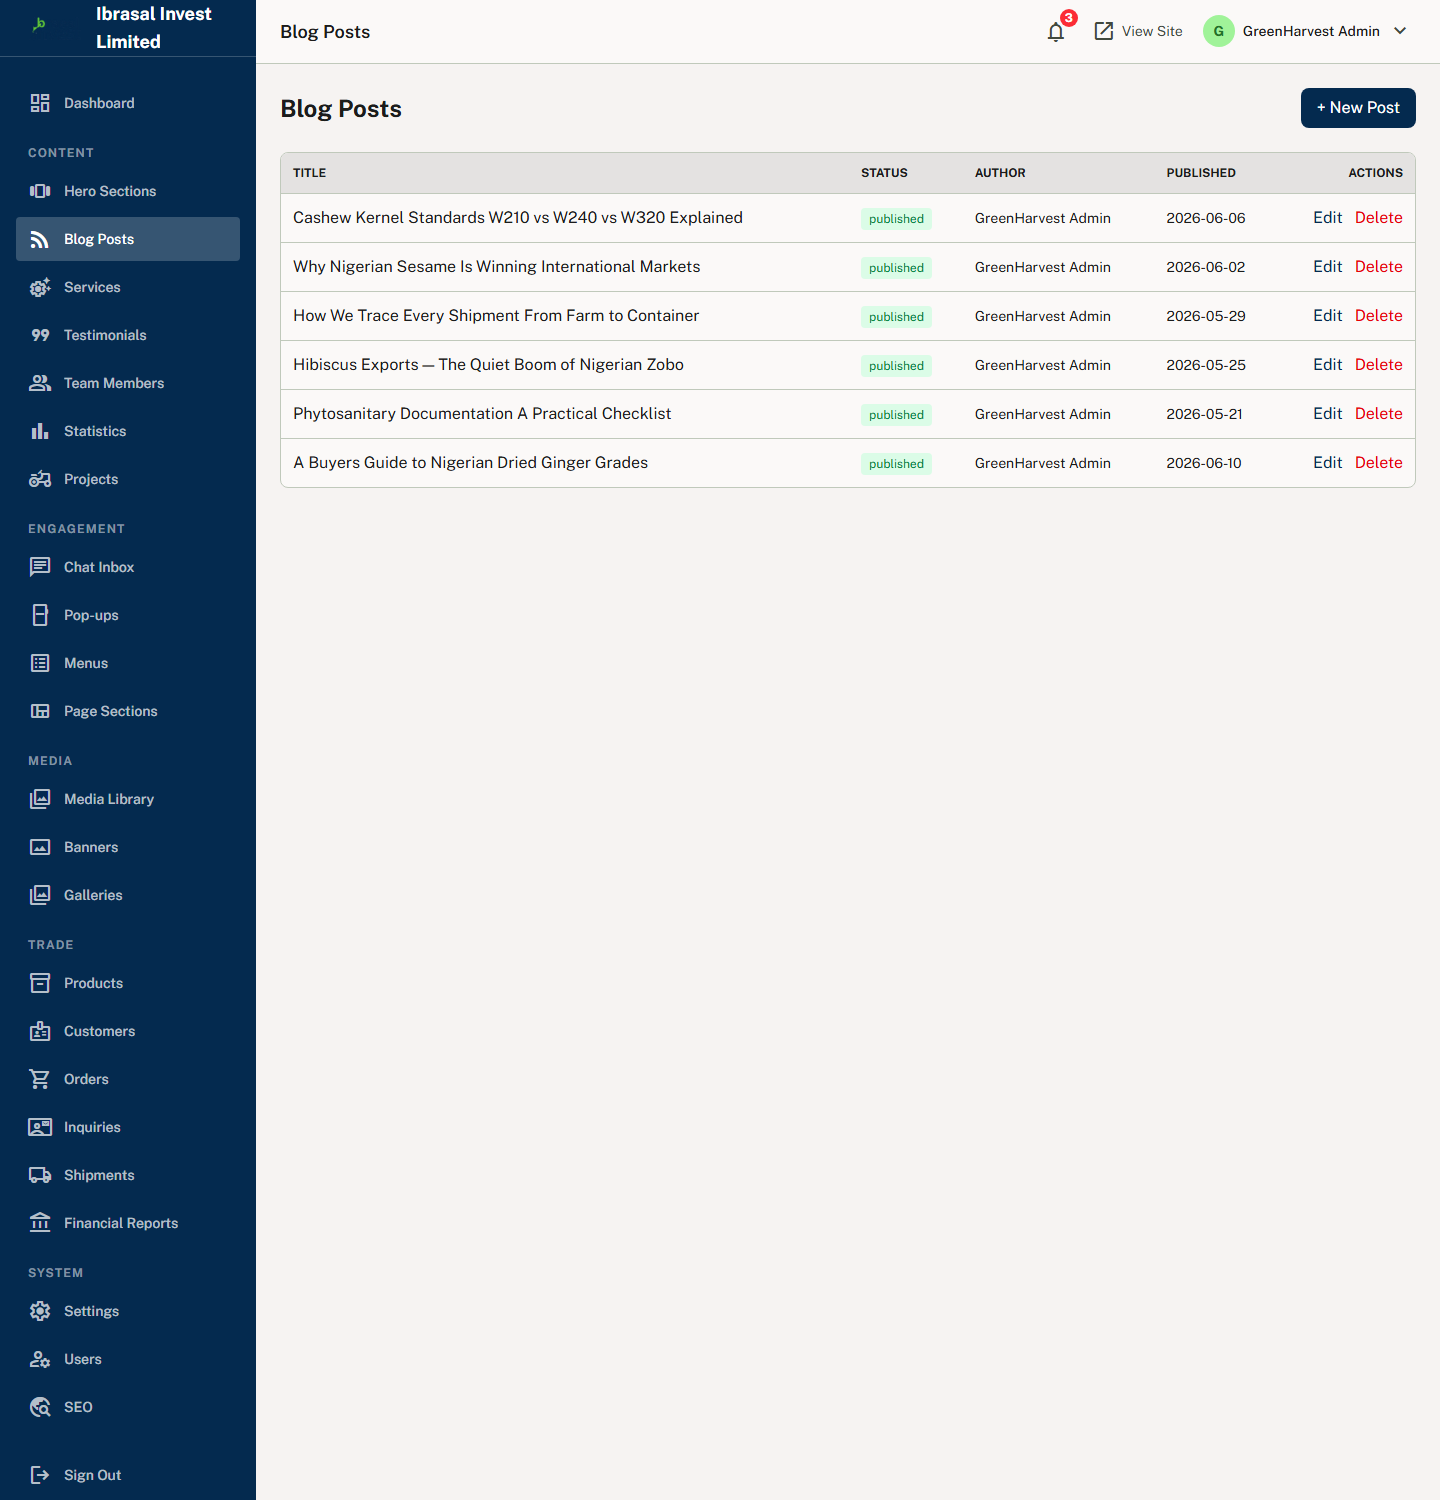1440x1500 pixels.
Task: Open Financial Reports page
Action: tap(128, 1223)
